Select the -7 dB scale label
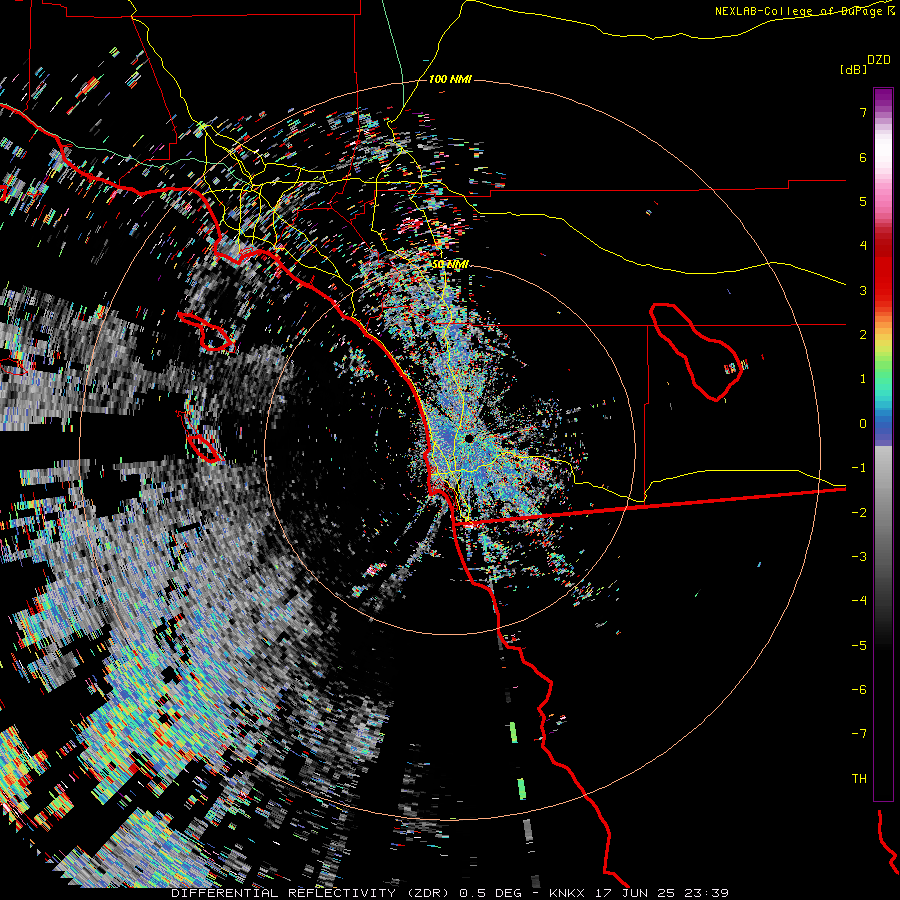Image resolution: width=900 pixels, height=900 pixels. 859,734
